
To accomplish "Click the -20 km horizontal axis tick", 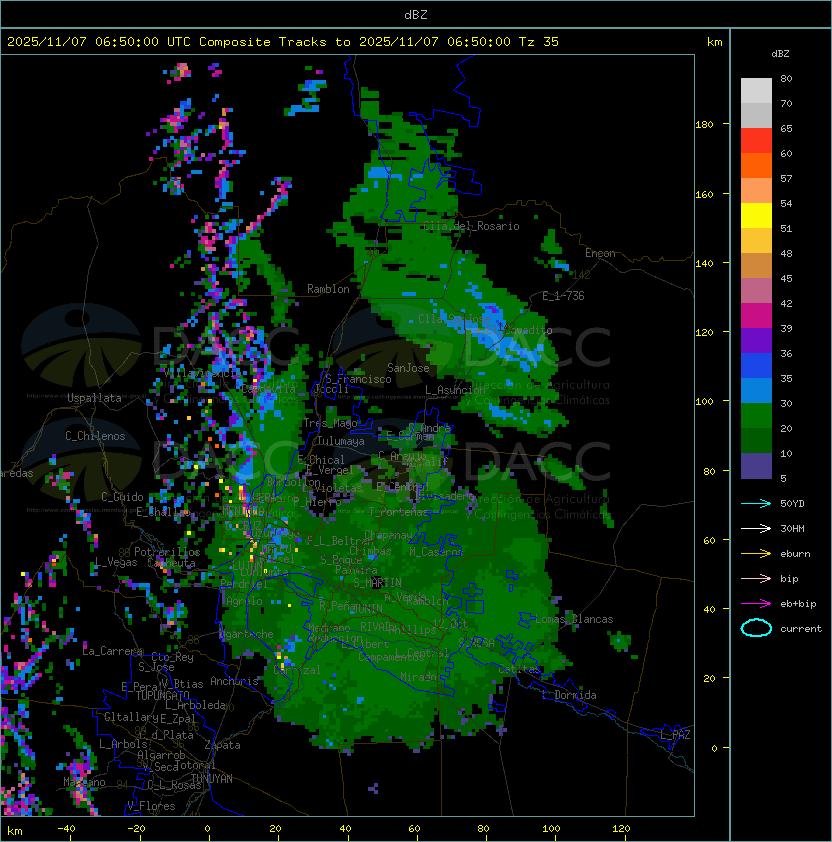I will [136, 829].
